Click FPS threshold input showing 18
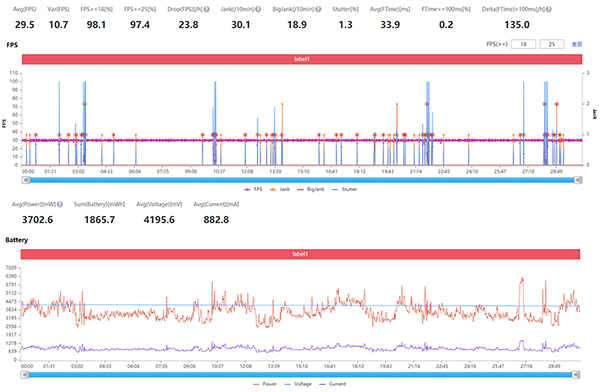Screen dimensions: 600x392 pyautogui.click(x=523, y=44)
